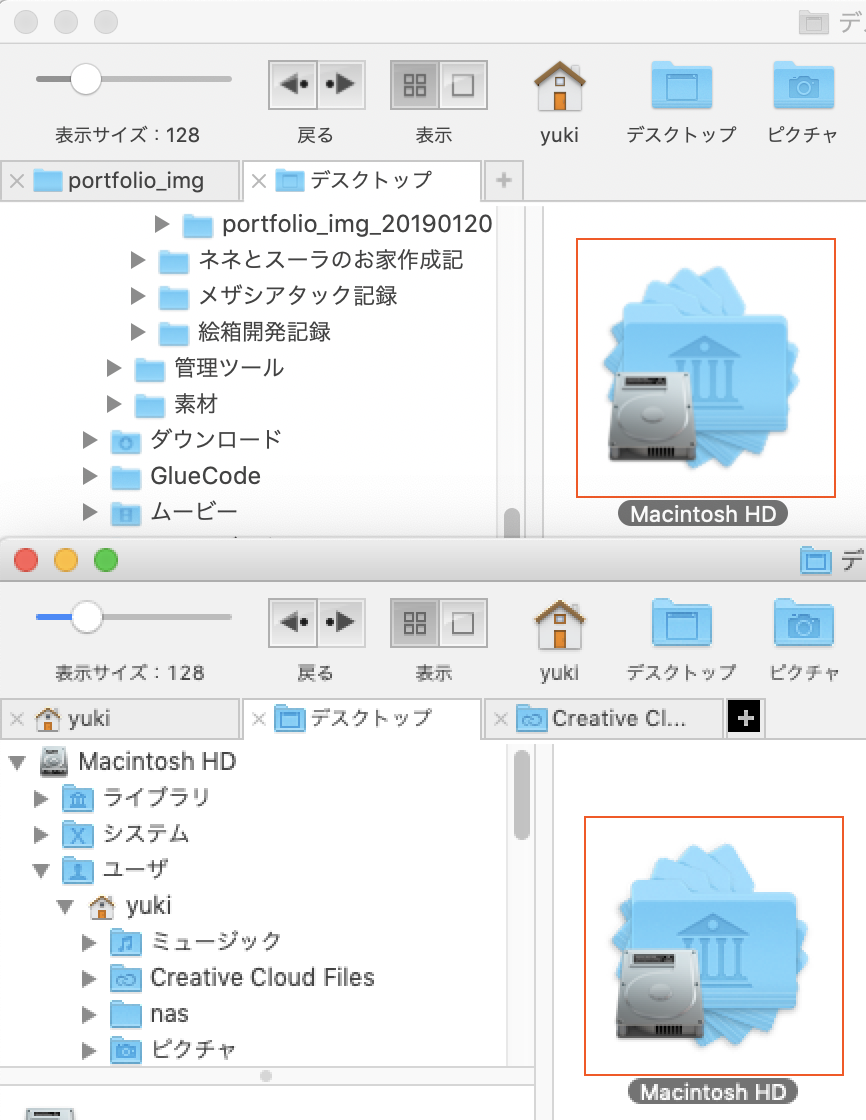Click the Macintosh HD thumbnail in the top window
Screen dimensions: 866x1120
(706, 368)
